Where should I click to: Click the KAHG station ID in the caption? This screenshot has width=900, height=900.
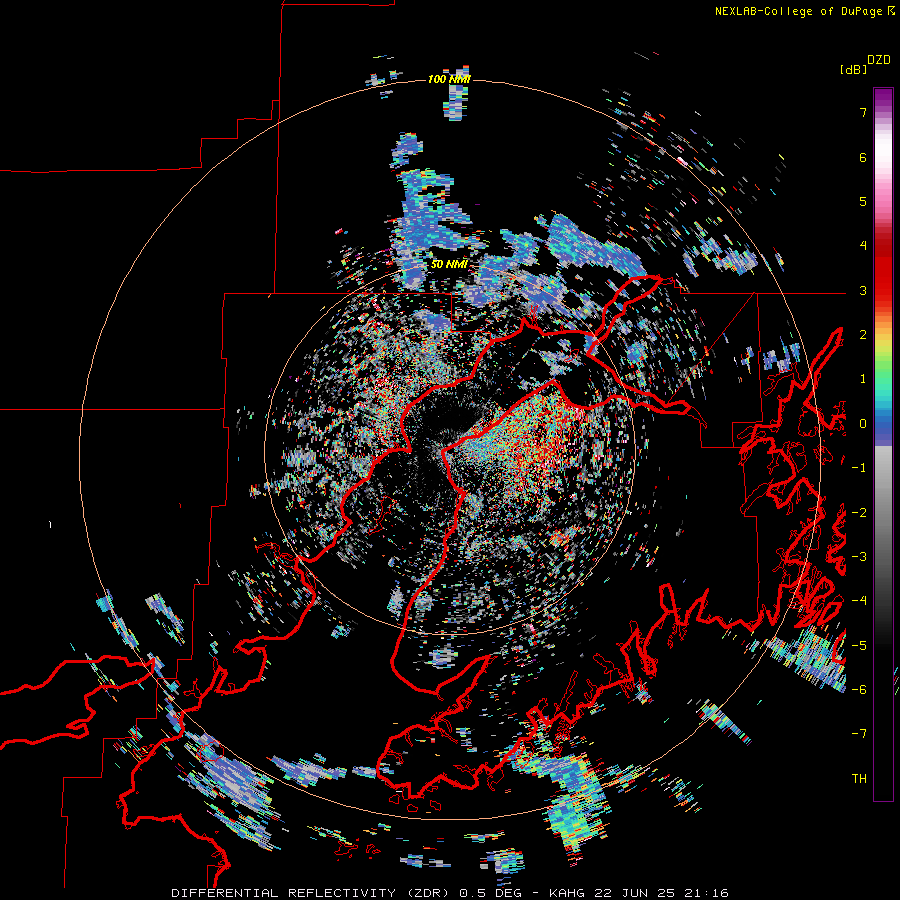pos(565,893)
